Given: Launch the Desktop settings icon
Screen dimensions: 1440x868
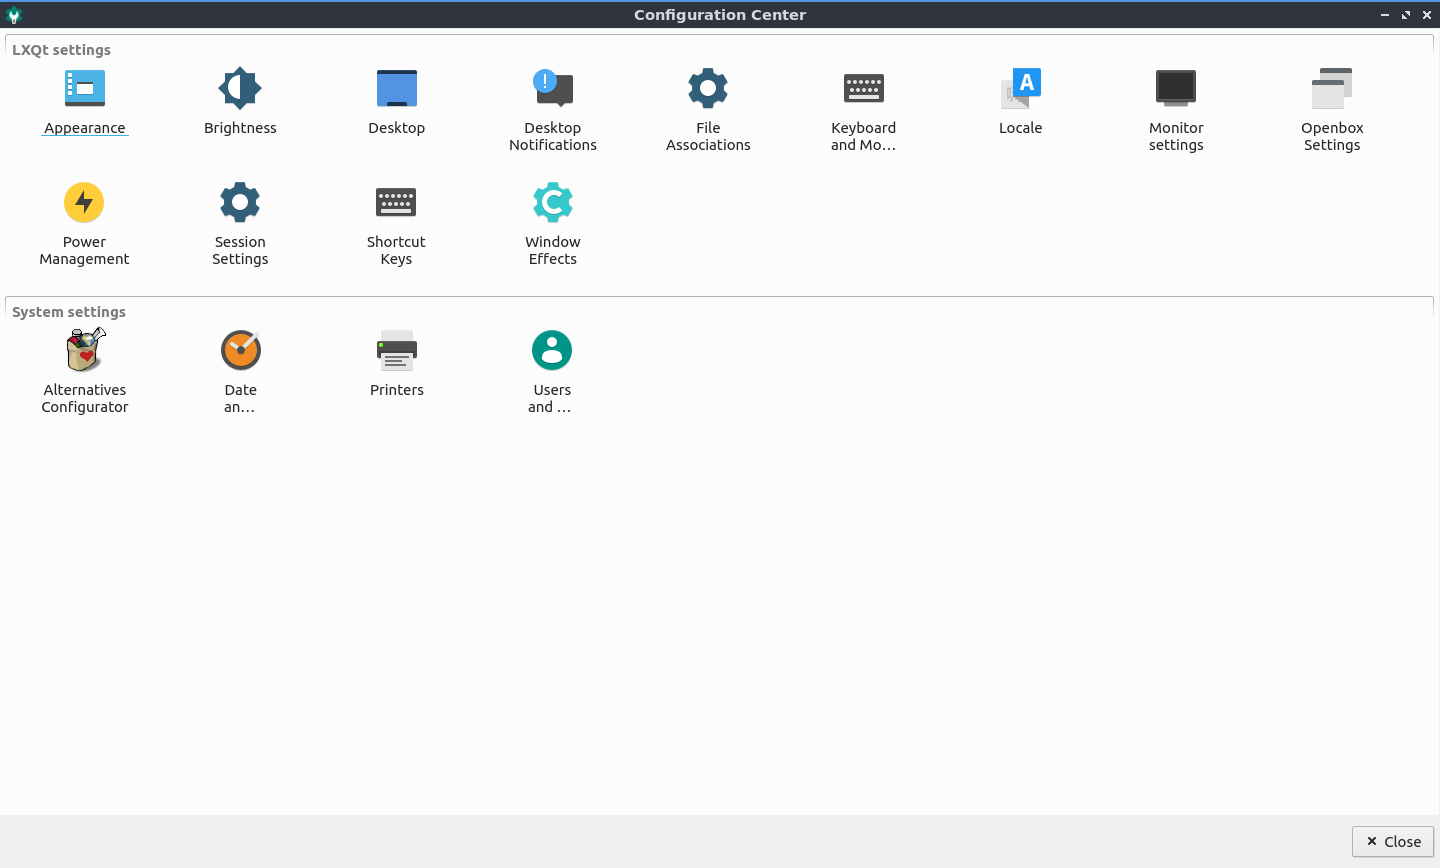Looking at the screenshot, I should 397,89.
